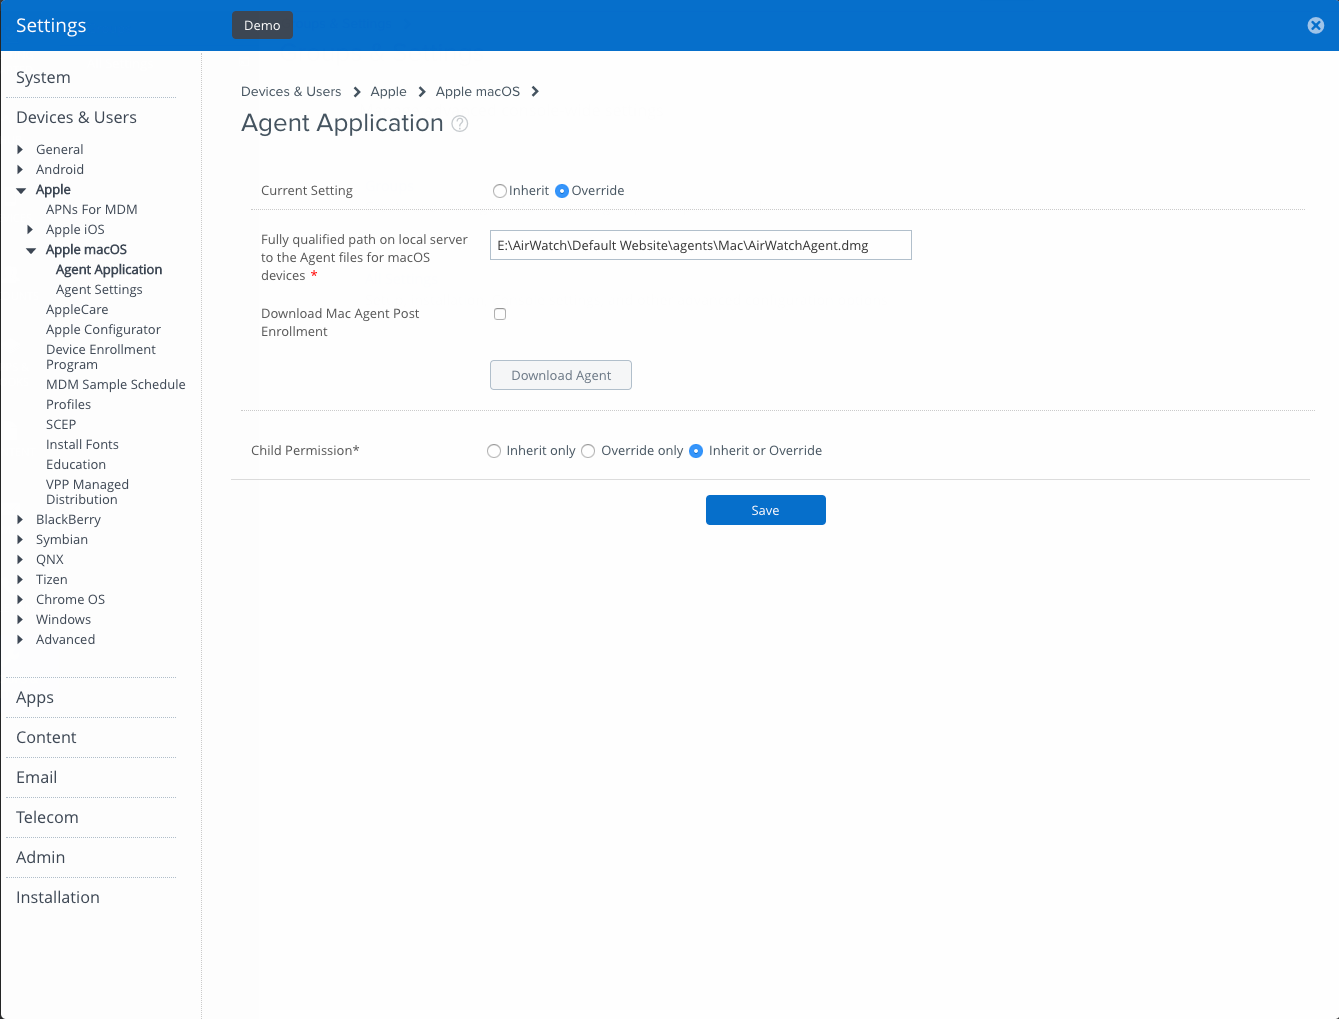Open the System settings section

click(x=43, y=78)
